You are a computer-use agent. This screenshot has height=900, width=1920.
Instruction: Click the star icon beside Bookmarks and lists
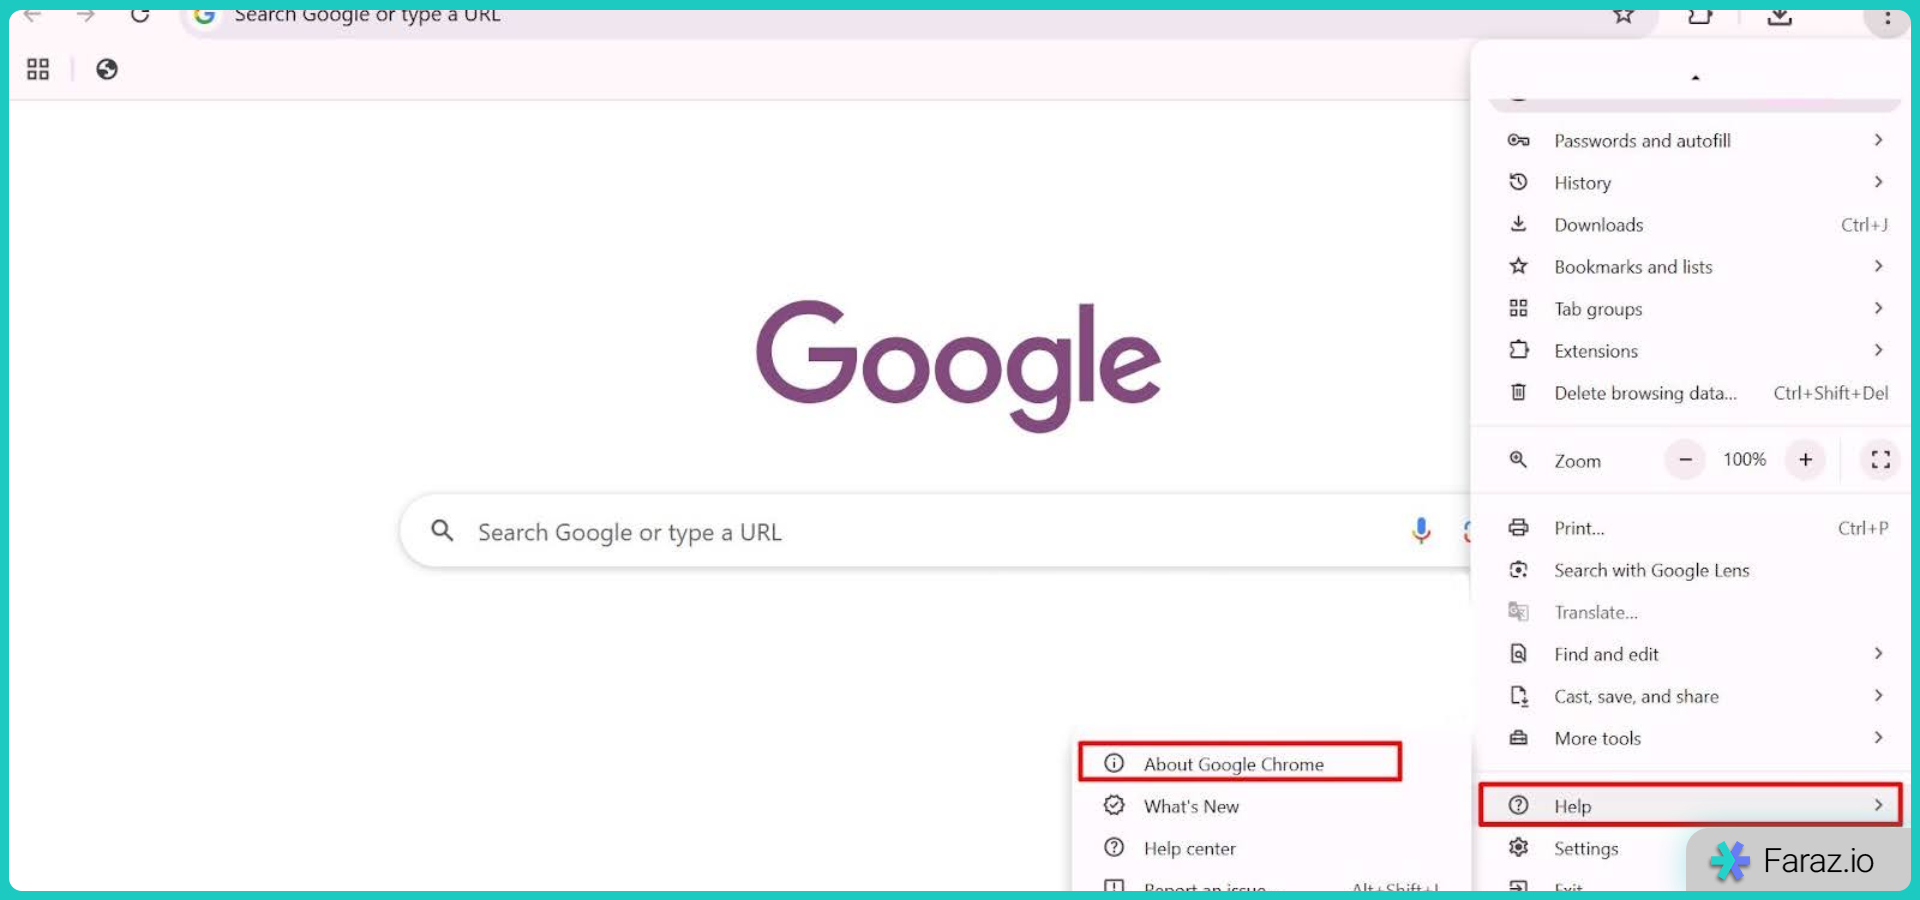click(1518, 266)
